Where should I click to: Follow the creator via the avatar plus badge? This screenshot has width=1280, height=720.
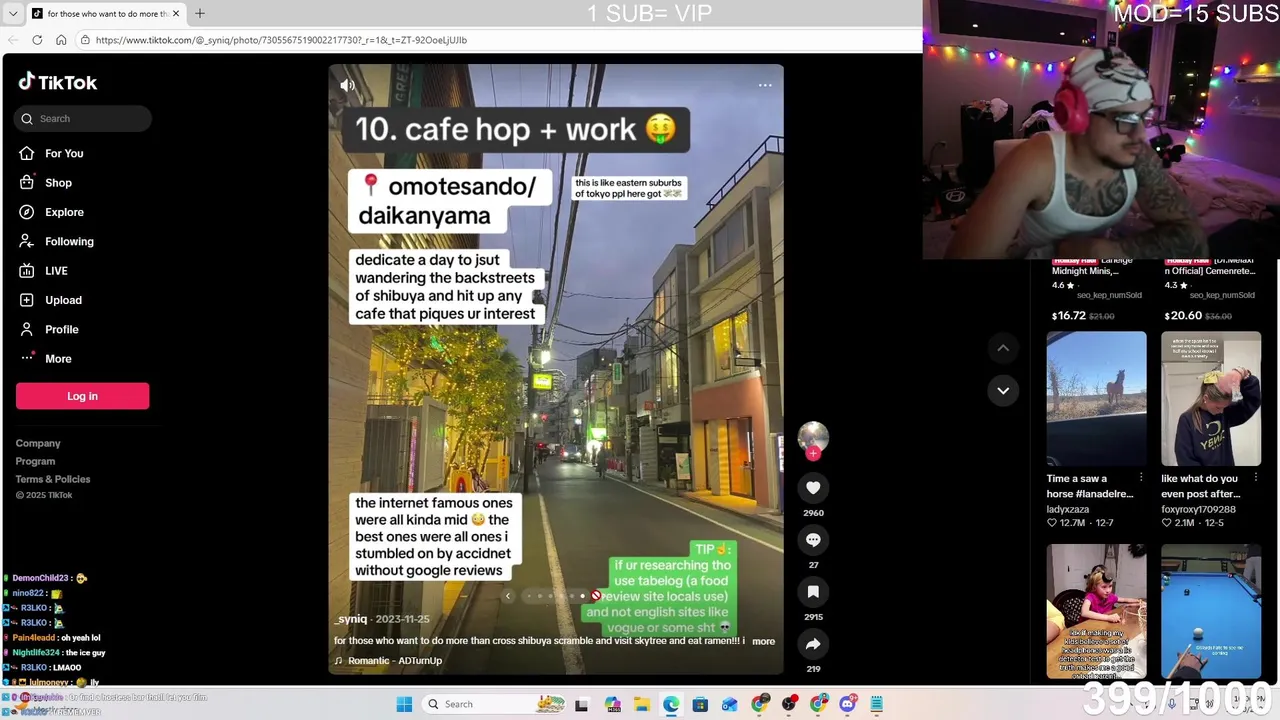pyautogui.click(x=813, y=453)
